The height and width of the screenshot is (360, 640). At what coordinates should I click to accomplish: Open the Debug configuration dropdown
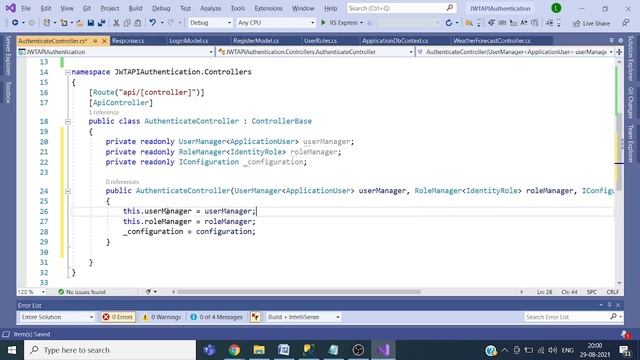[x=210, y=23]
